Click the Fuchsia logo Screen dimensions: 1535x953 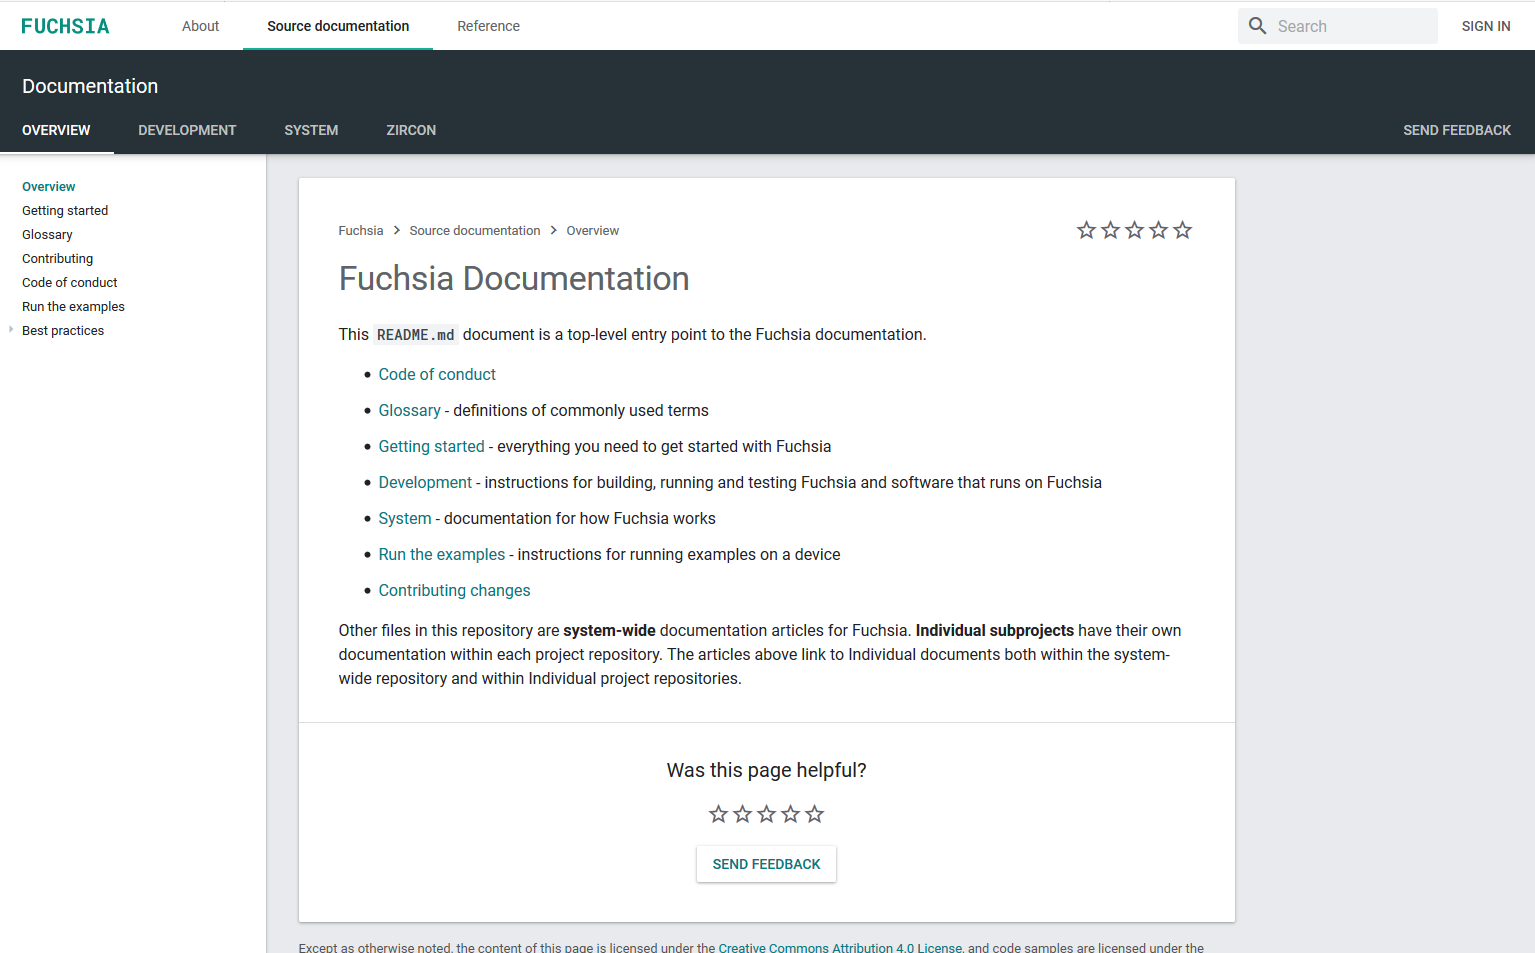coord(65,26)
